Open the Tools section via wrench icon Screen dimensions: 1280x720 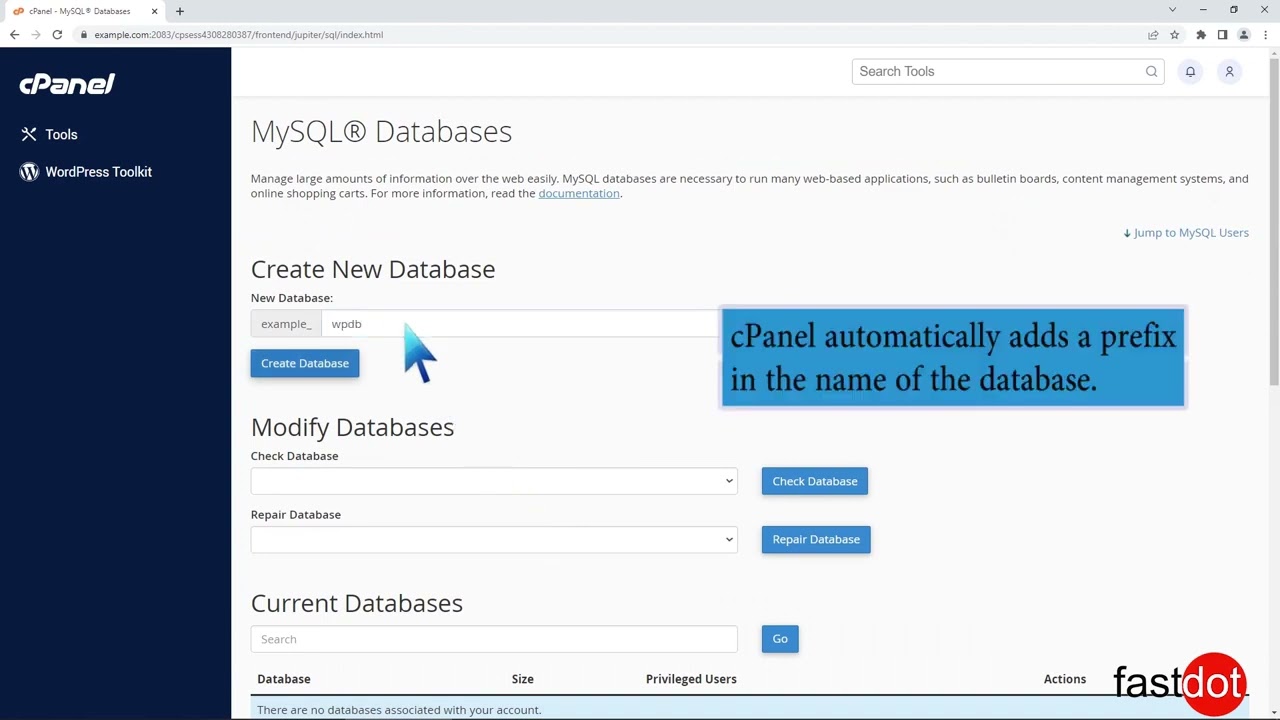(29, 134)
